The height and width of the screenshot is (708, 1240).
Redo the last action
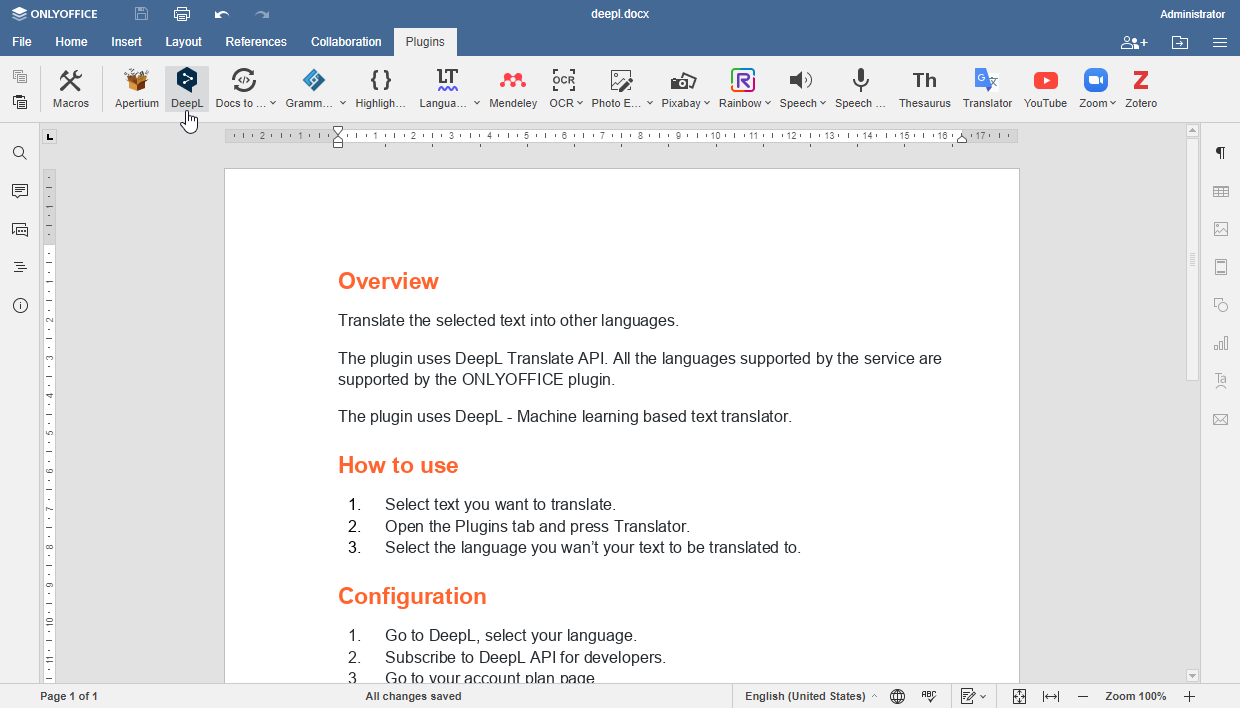262,14
